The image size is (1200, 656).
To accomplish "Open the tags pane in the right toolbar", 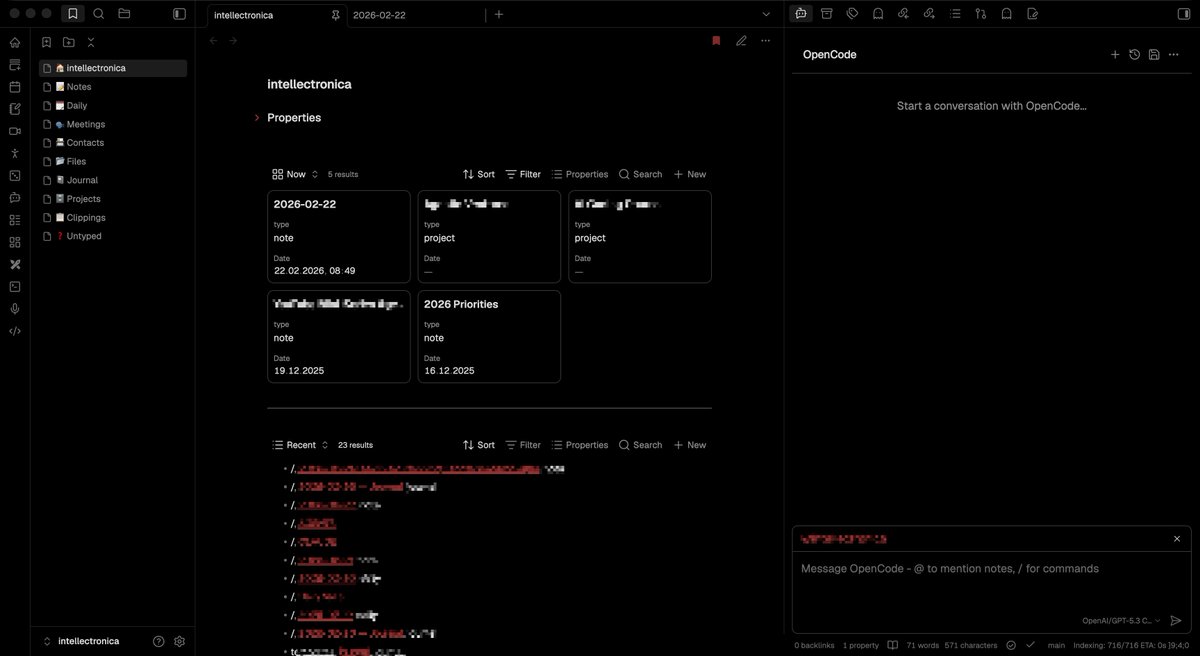I will tap(851, 13).
